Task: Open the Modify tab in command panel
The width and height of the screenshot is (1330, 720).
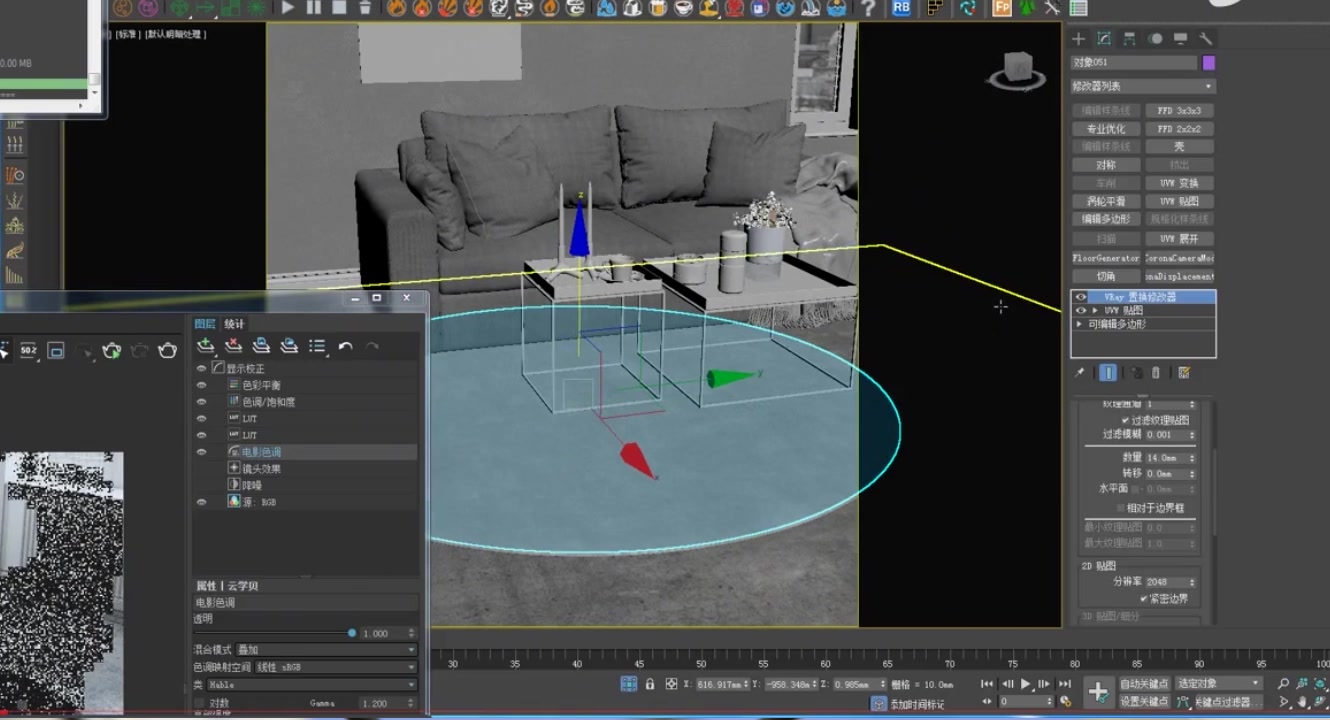Action: [1104, 39]
